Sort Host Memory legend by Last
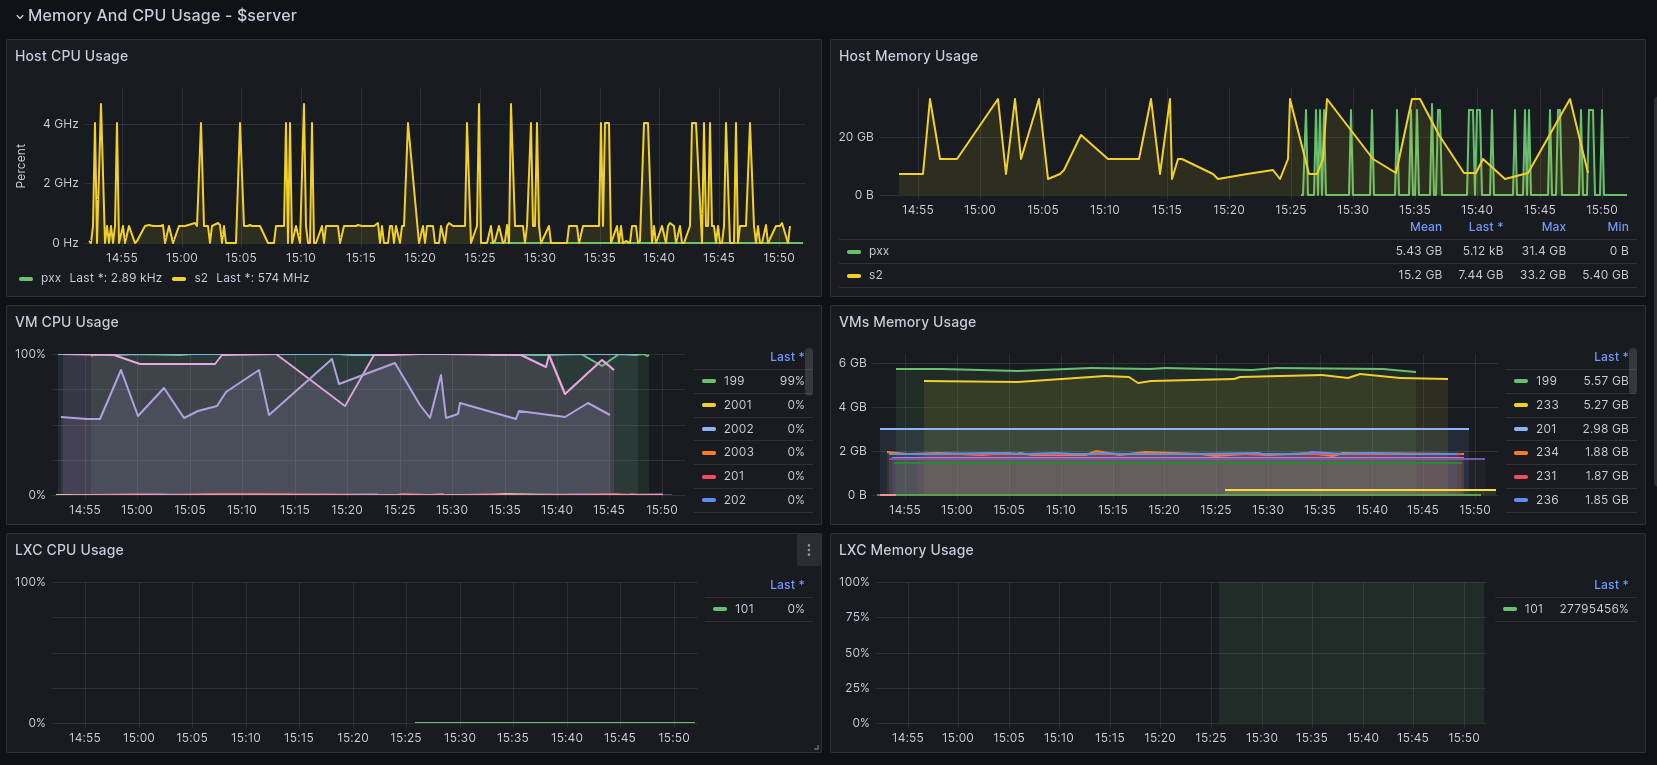The width and height of the screenshot is (1657, 765). click(x=1486, y=227)
